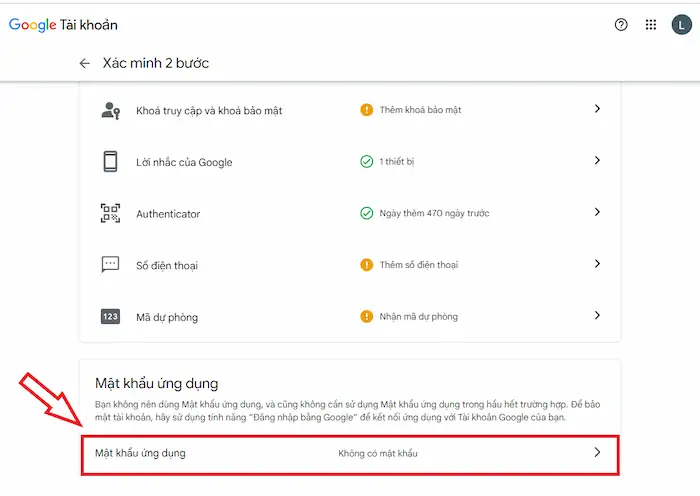Expand the Mã dự phòng row chevron
Image resolution: width=700 pixels, height=496 pixels.
coord(597,315)
